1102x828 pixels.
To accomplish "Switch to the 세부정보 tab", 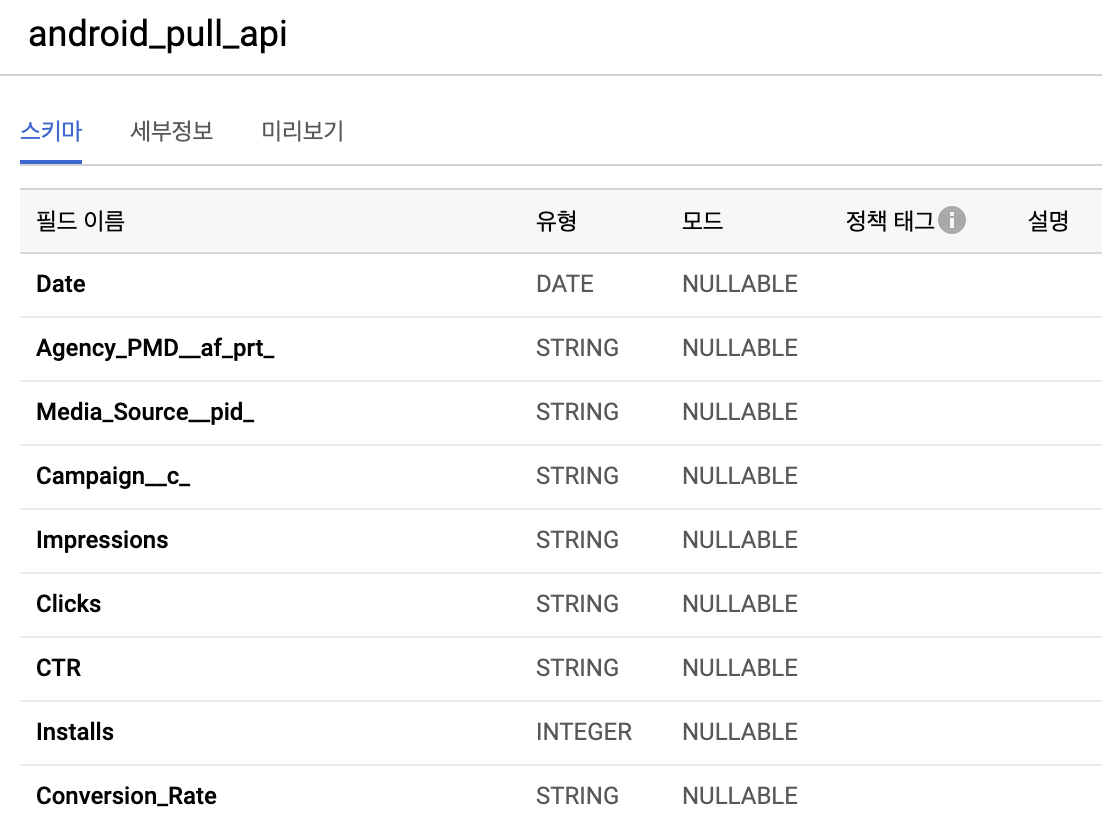I will pos(170,131).
